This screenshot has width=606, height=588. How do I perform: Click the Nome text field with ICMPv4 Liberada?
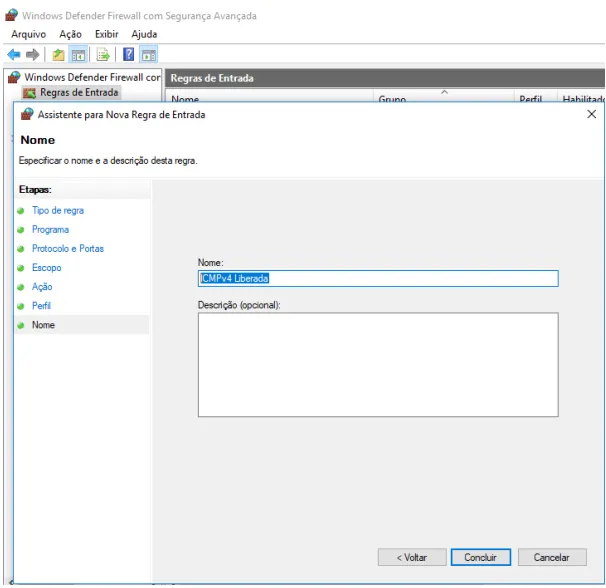coord(378,278)
